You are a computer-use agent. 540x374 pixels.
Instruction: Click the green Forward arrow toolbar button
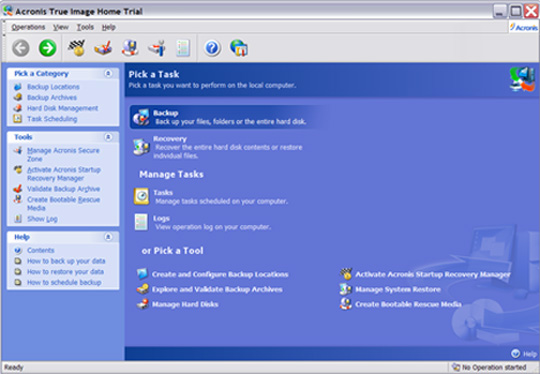coord(48,48)
